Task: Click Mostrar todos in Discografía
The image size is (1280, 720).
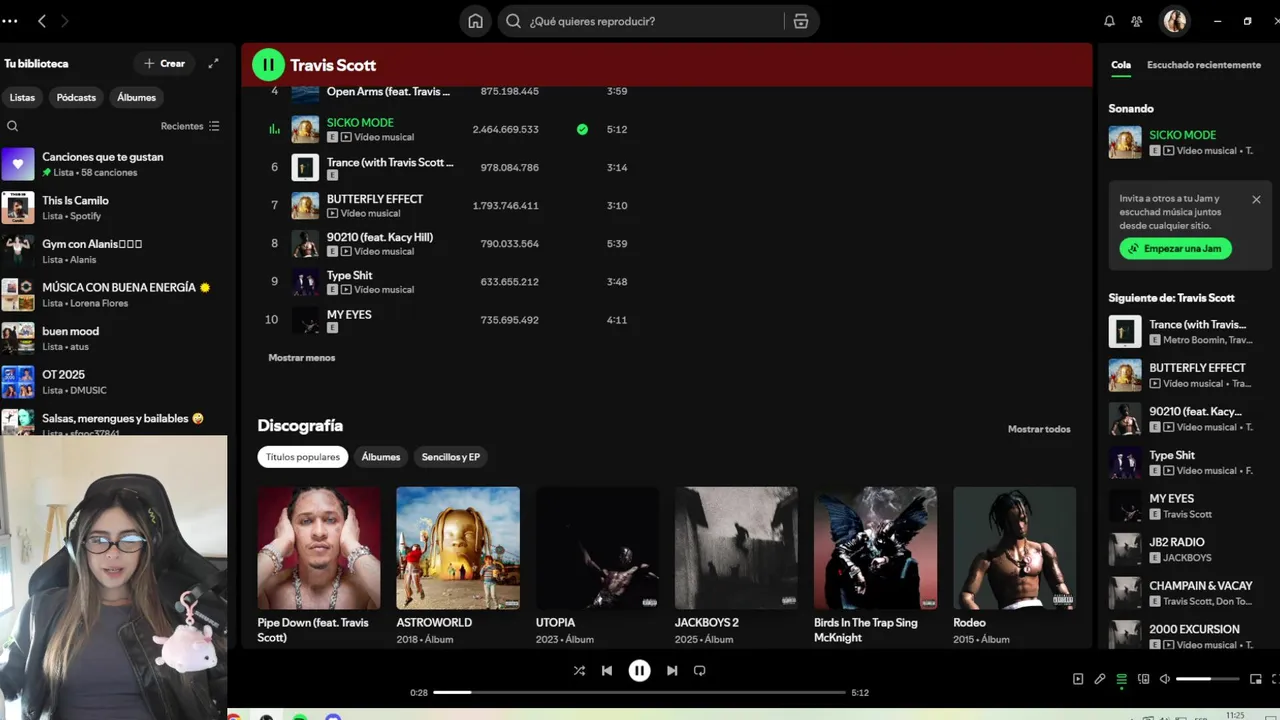Action: (x=1039, y=429)
